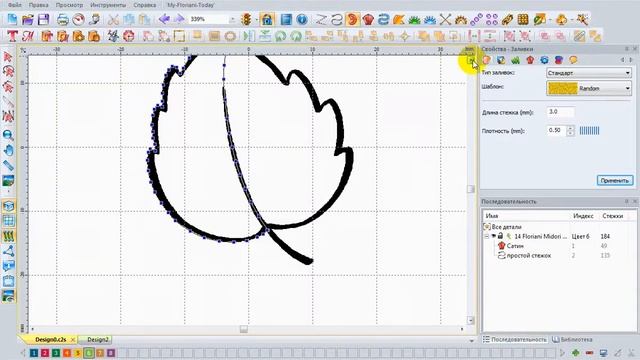
Task: Select color swatch 1 in palette bar
Action: click(34, 353)
